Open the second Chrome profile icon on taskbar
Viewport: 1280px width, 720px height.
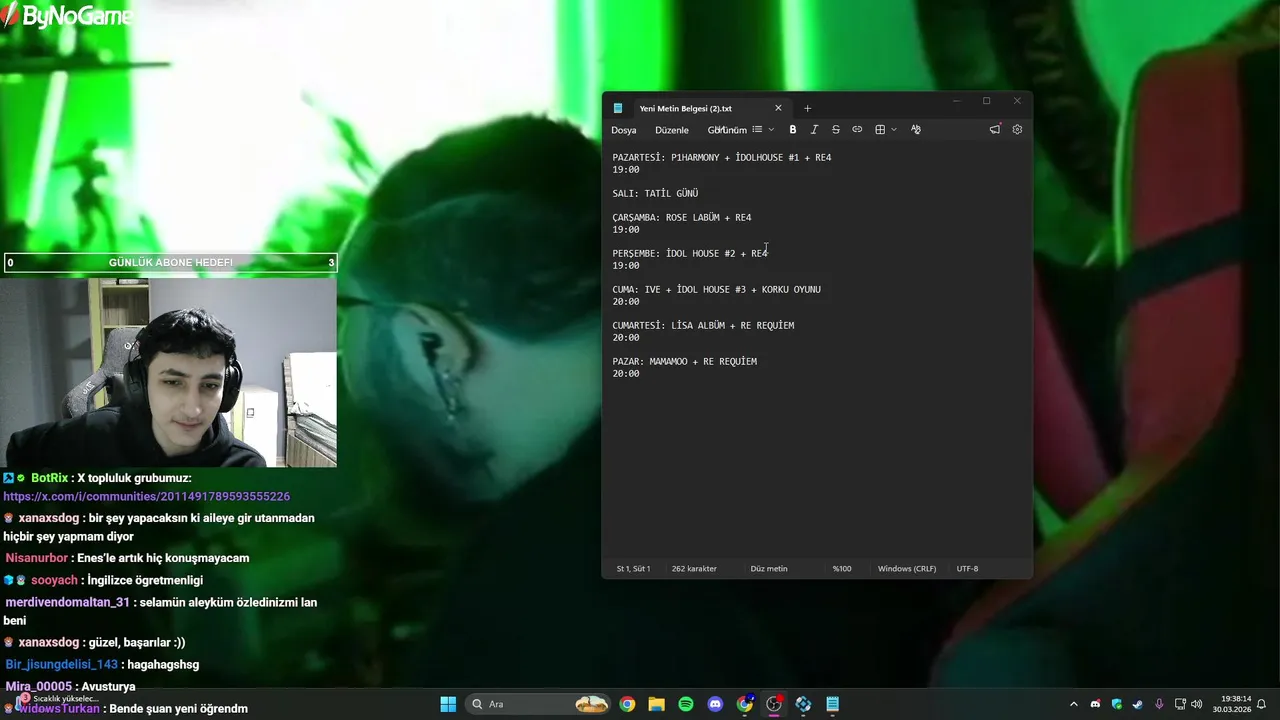(745, 704)
